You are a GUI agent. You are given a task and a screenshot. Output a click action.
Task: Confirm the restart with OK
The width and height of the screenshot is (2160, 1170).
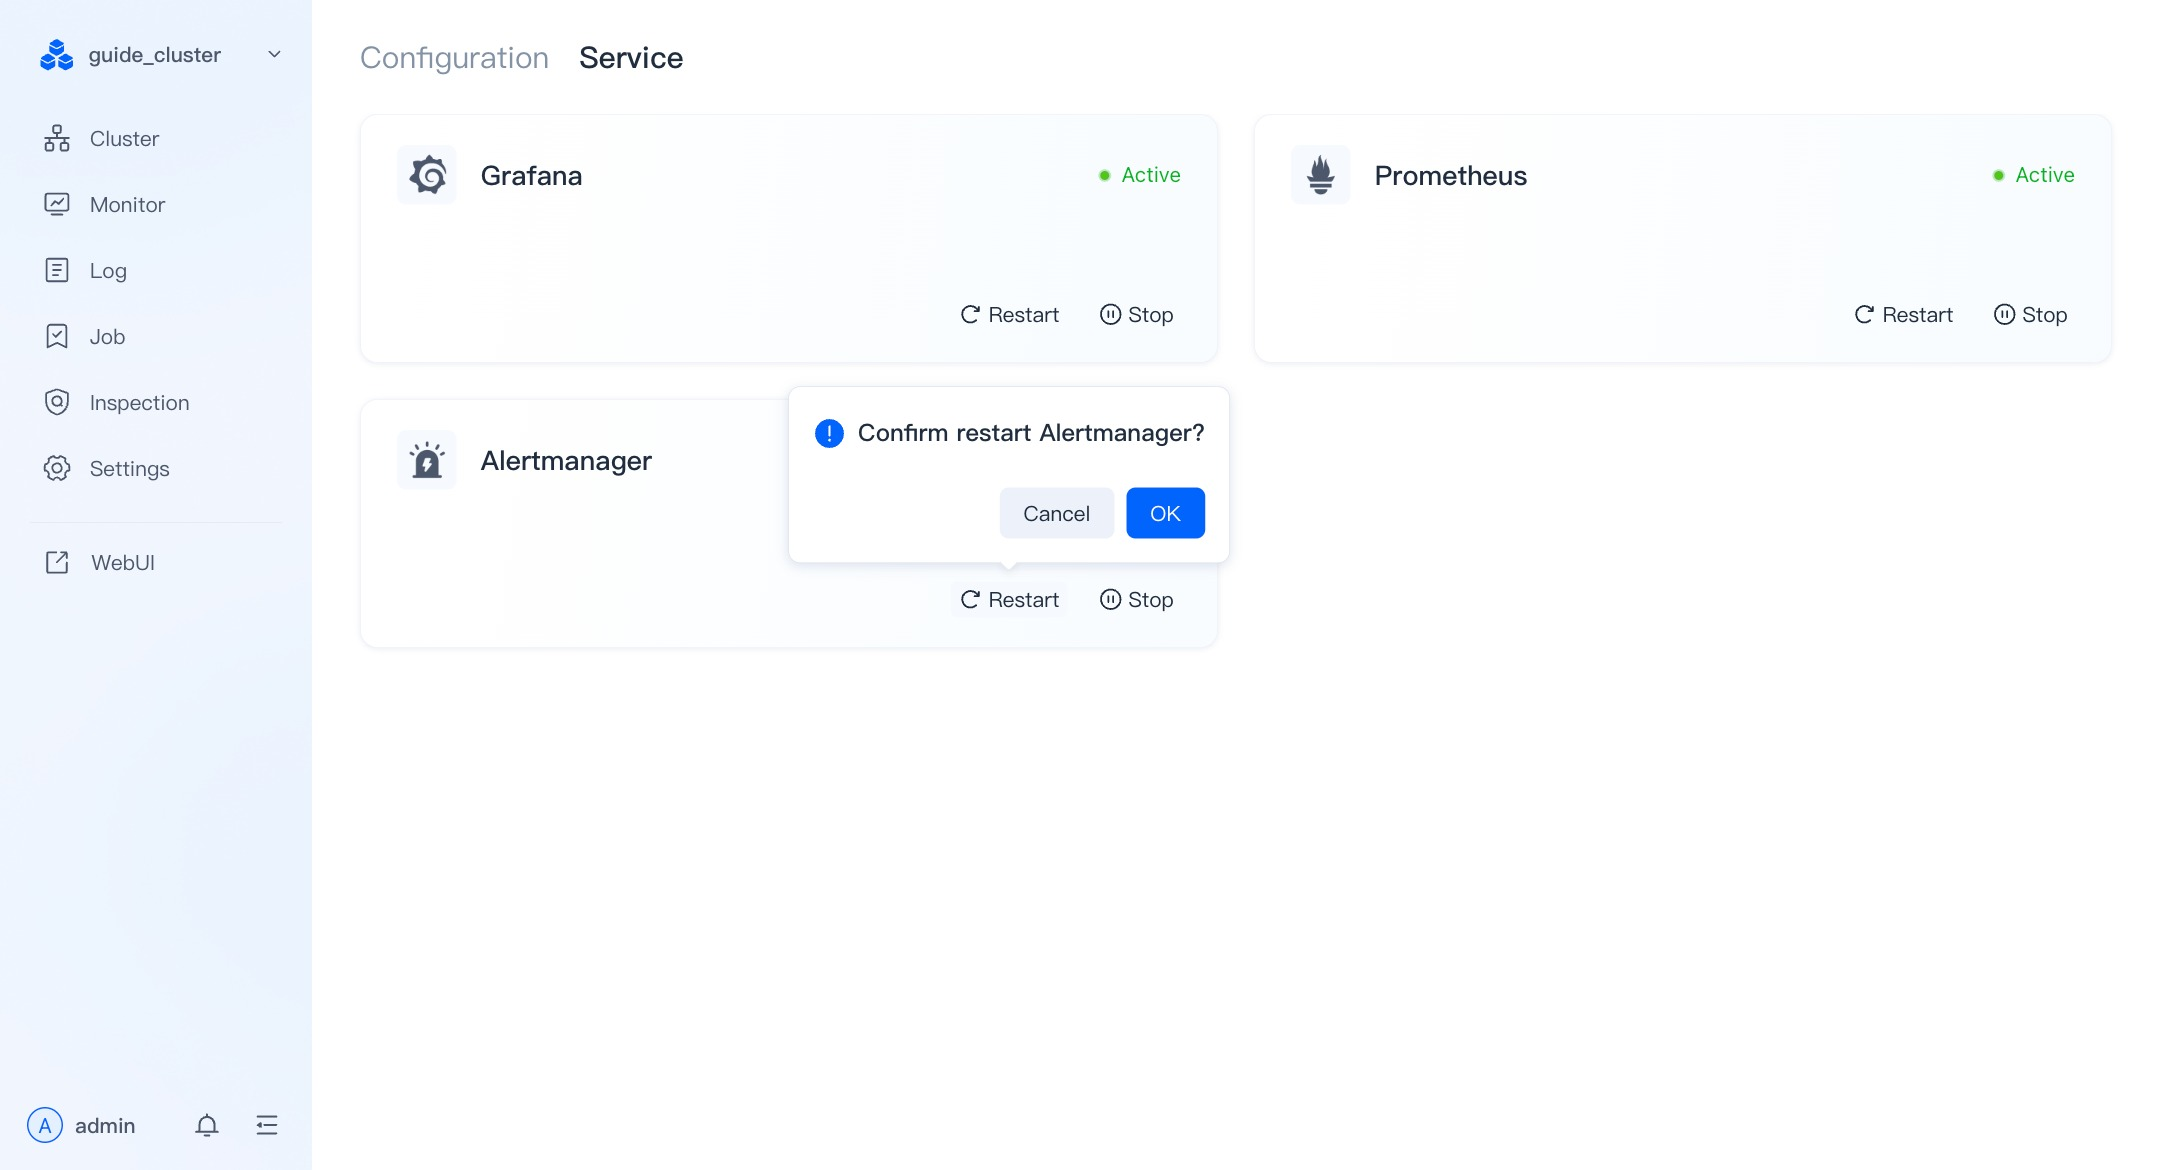coord(1165,513)
